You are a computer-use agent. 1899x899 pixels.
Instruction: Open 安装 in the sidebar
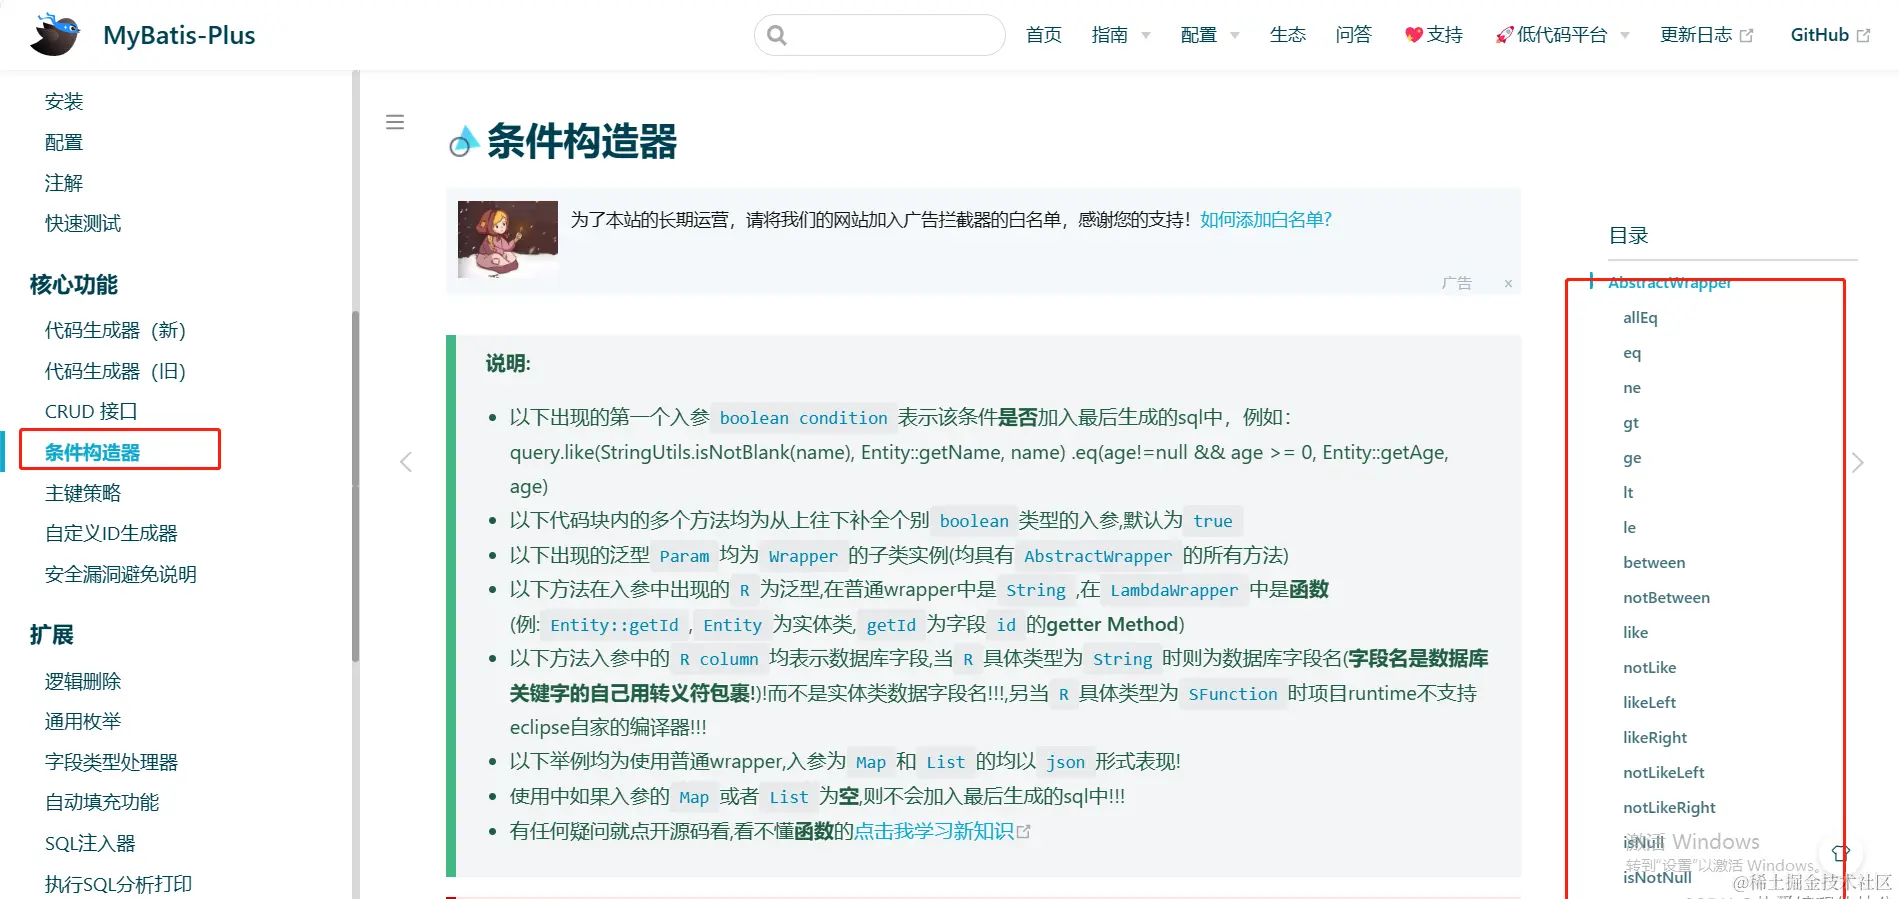click(x=64, y=102)
